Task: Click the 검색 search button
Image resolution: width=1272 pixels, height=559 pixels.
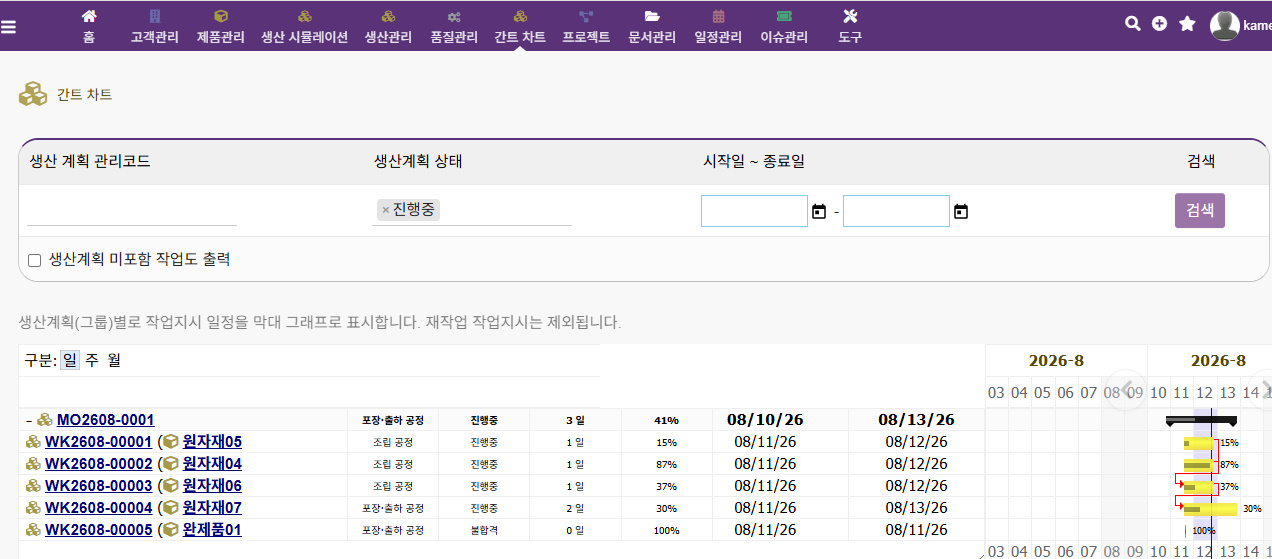Action: [x=1200, y=210]
